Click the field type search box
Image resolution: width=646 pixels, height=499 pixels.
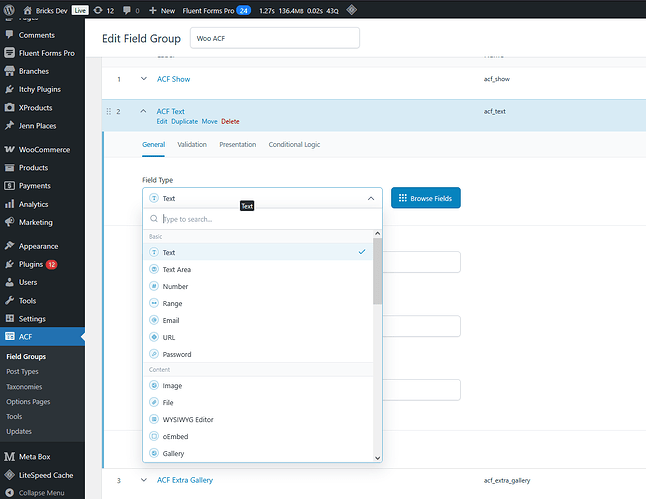coord(262,219)
